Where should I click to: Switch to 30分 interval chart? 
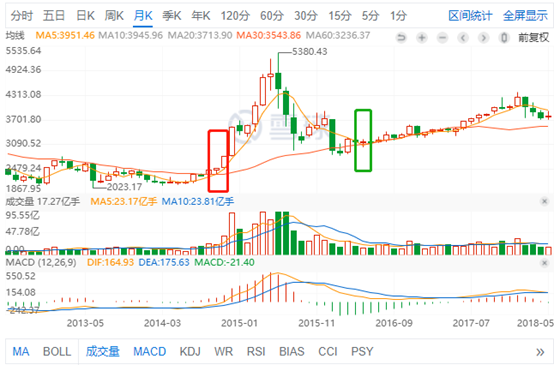[x=306, y=16]
